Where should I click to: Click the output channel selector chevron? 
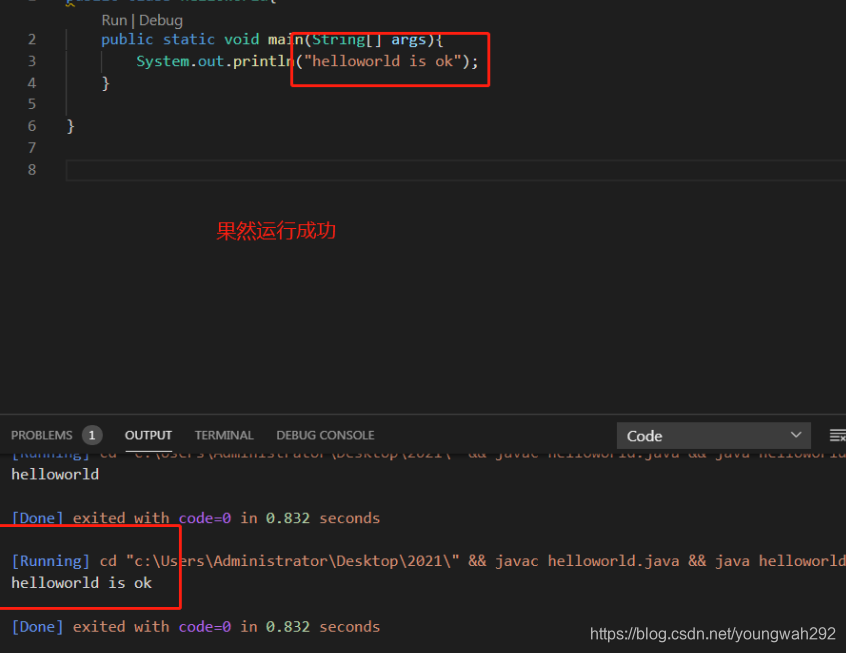(797, 436)
